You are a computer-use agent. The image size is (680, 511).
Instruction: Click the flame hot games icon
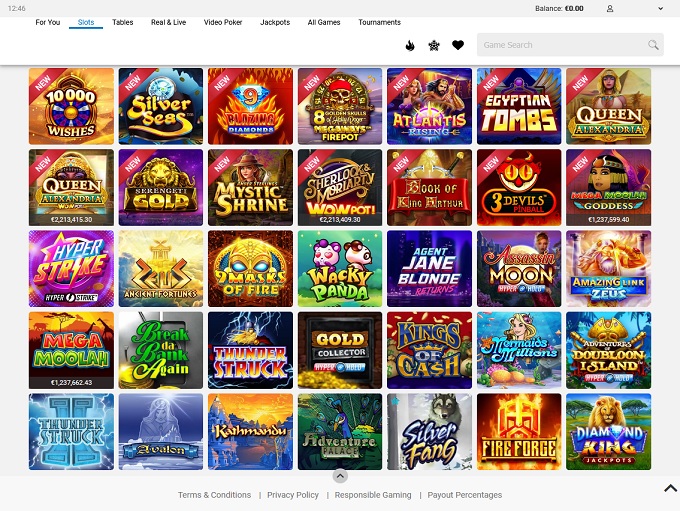[410, 45]
